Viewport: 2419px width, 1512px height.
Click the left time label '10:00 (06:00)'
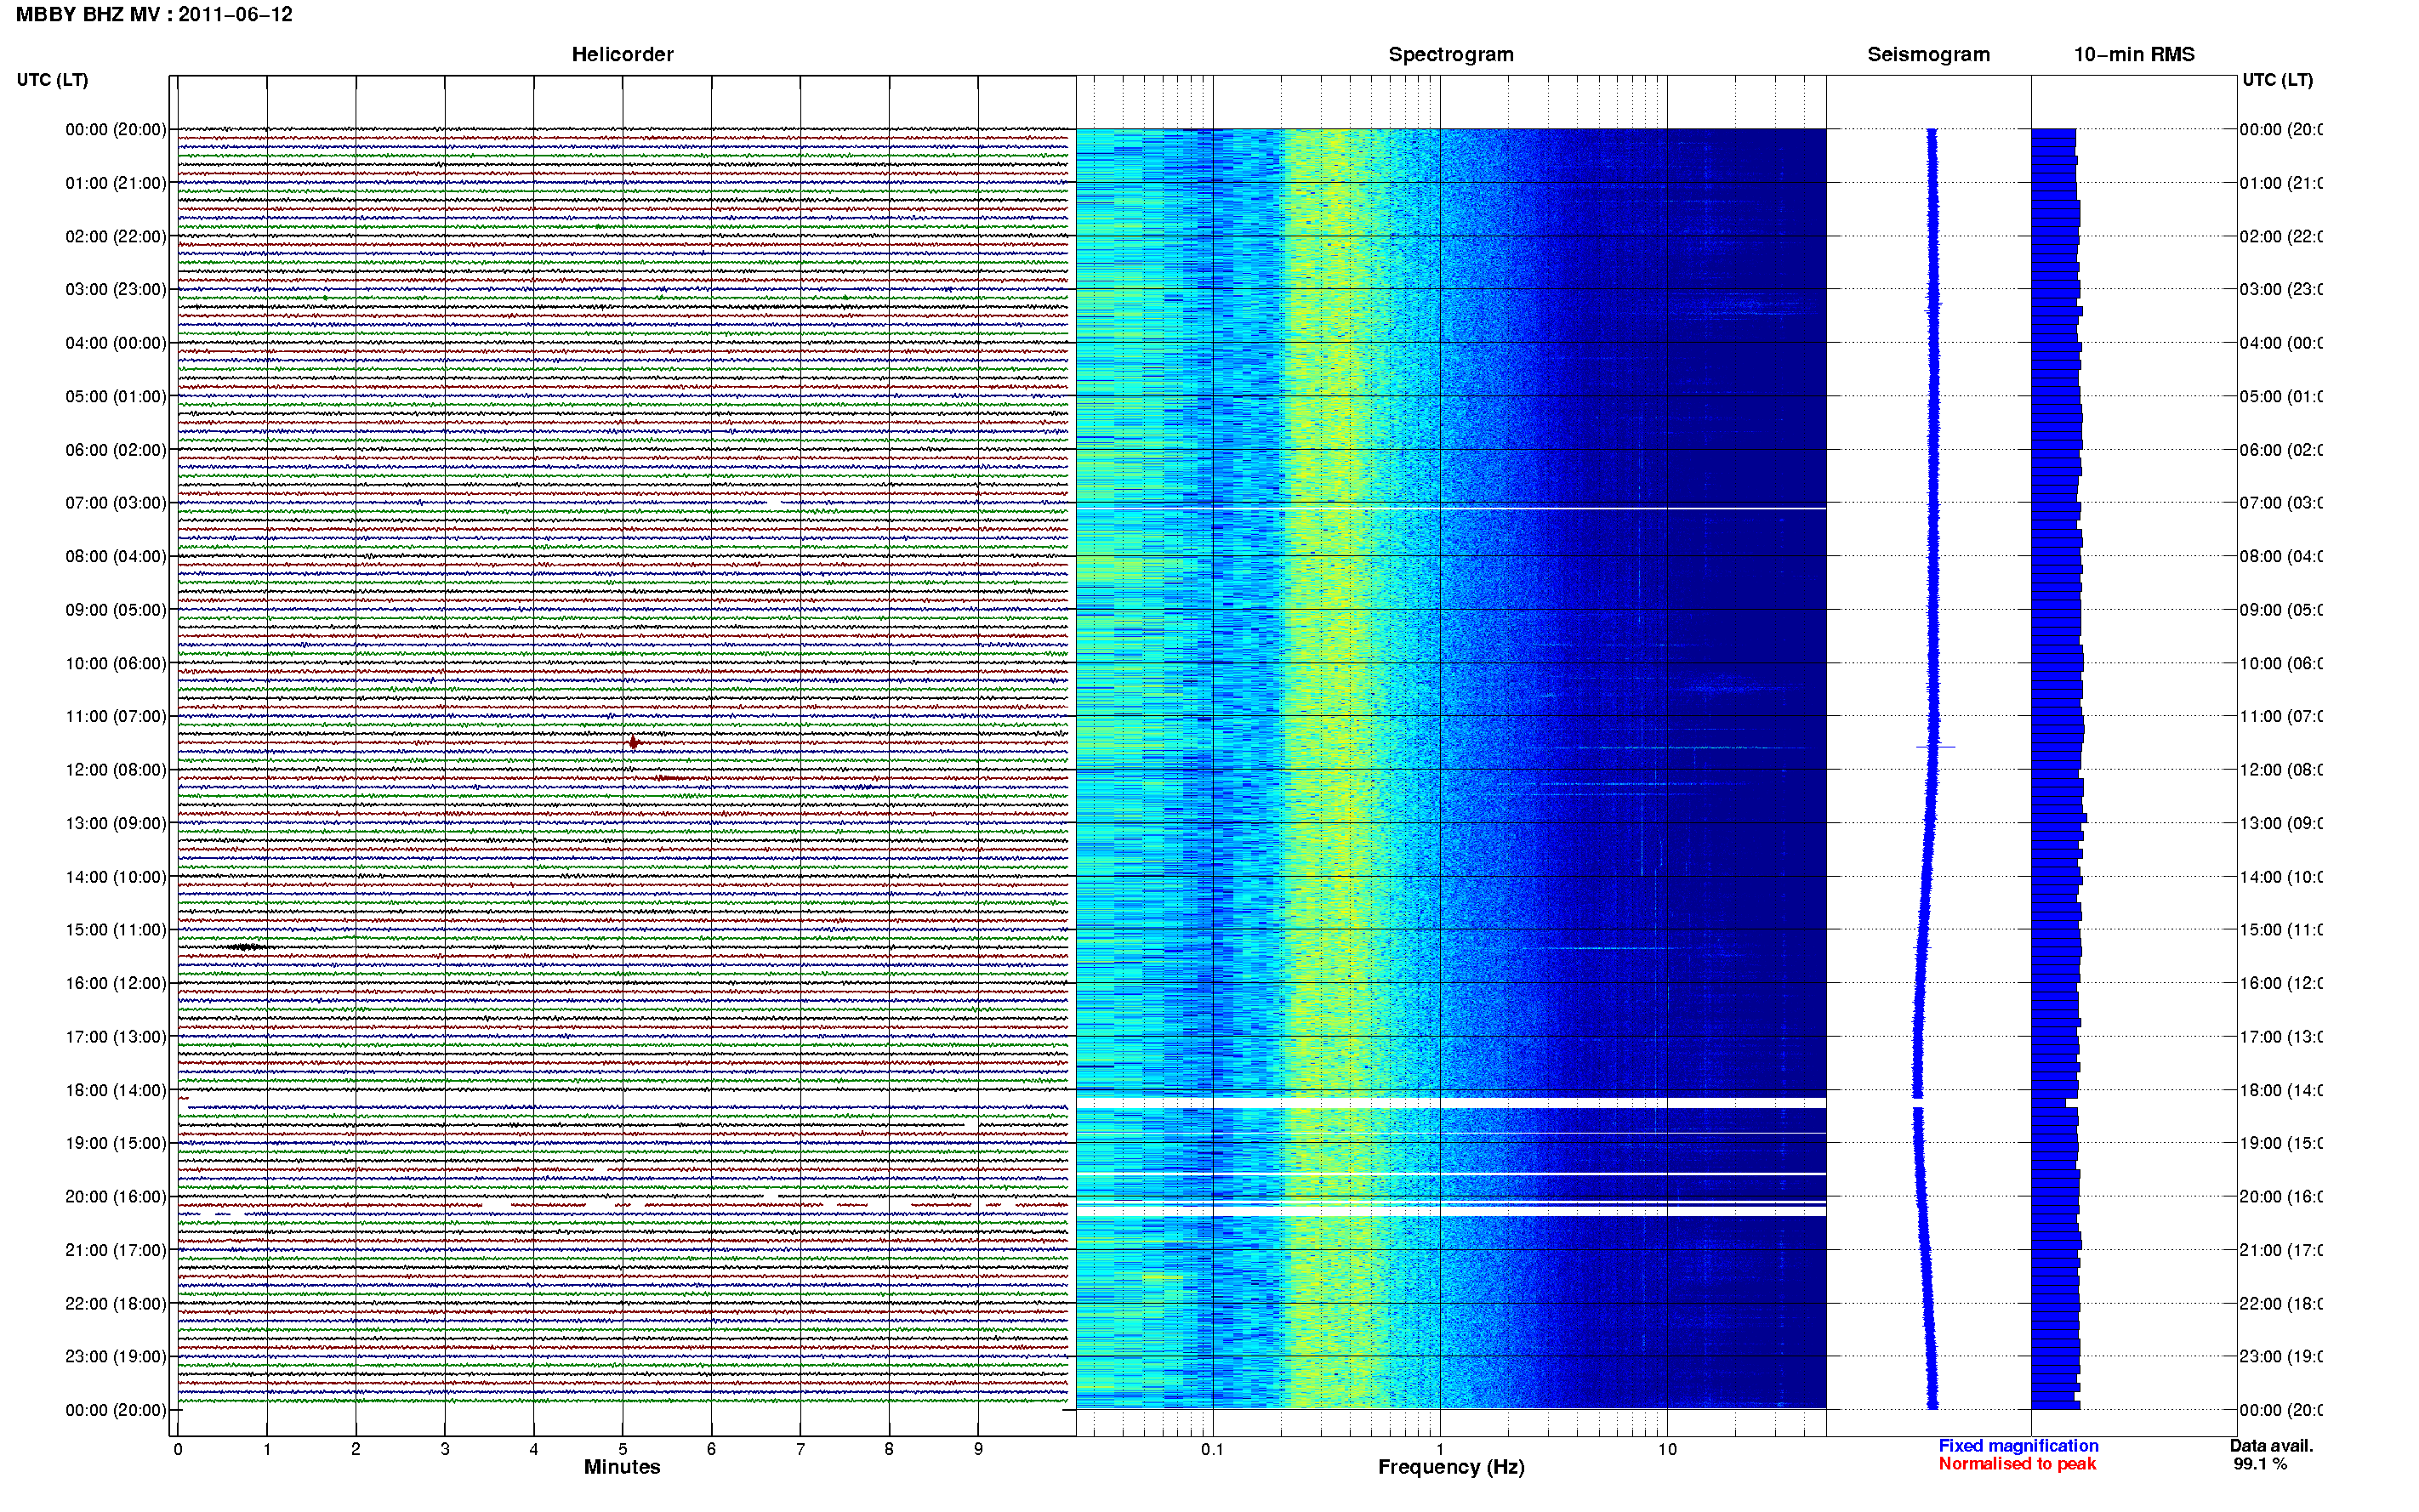coord(116,664)
